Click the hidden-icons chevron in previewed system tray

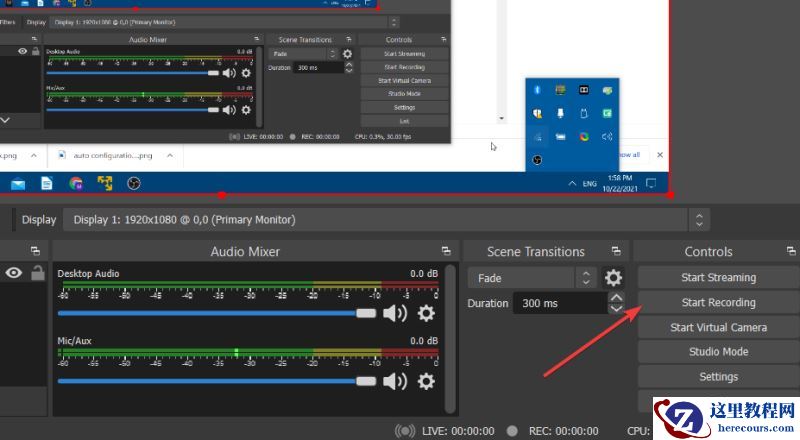(572, 183)
